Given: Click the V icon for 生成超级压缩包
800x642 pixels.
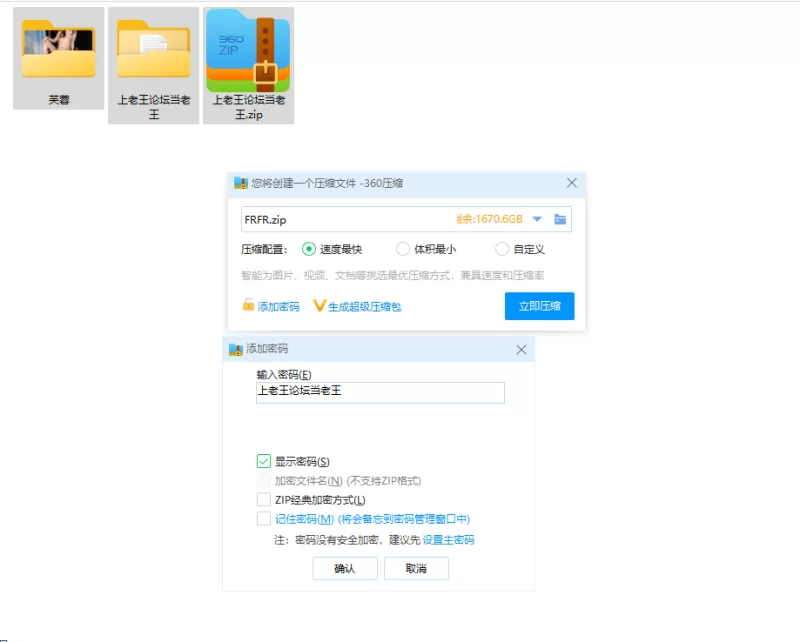Looking at the screenshot, I should (320, 306).
